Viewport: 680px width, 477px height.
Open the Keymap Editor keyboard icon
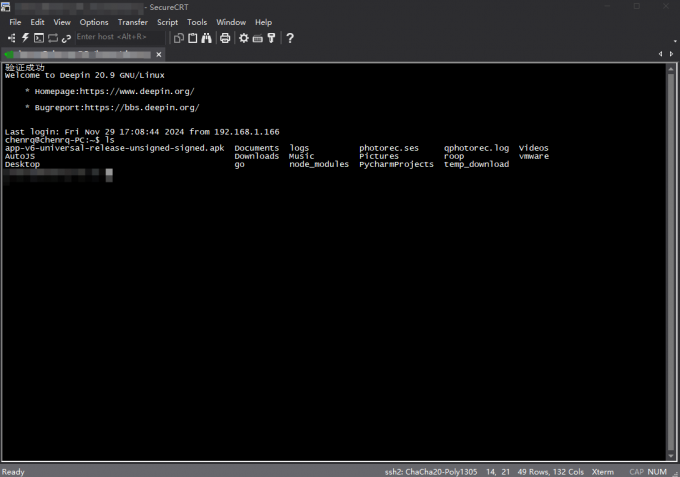(258, 39)
